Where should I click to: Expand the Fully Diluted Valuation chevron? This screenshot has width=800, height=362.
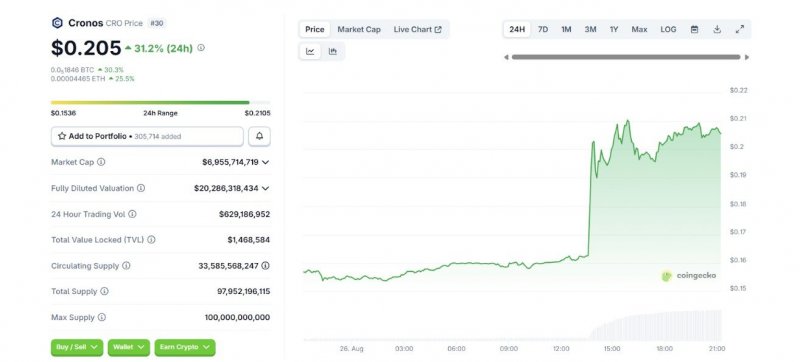click(x=265, y=188)
